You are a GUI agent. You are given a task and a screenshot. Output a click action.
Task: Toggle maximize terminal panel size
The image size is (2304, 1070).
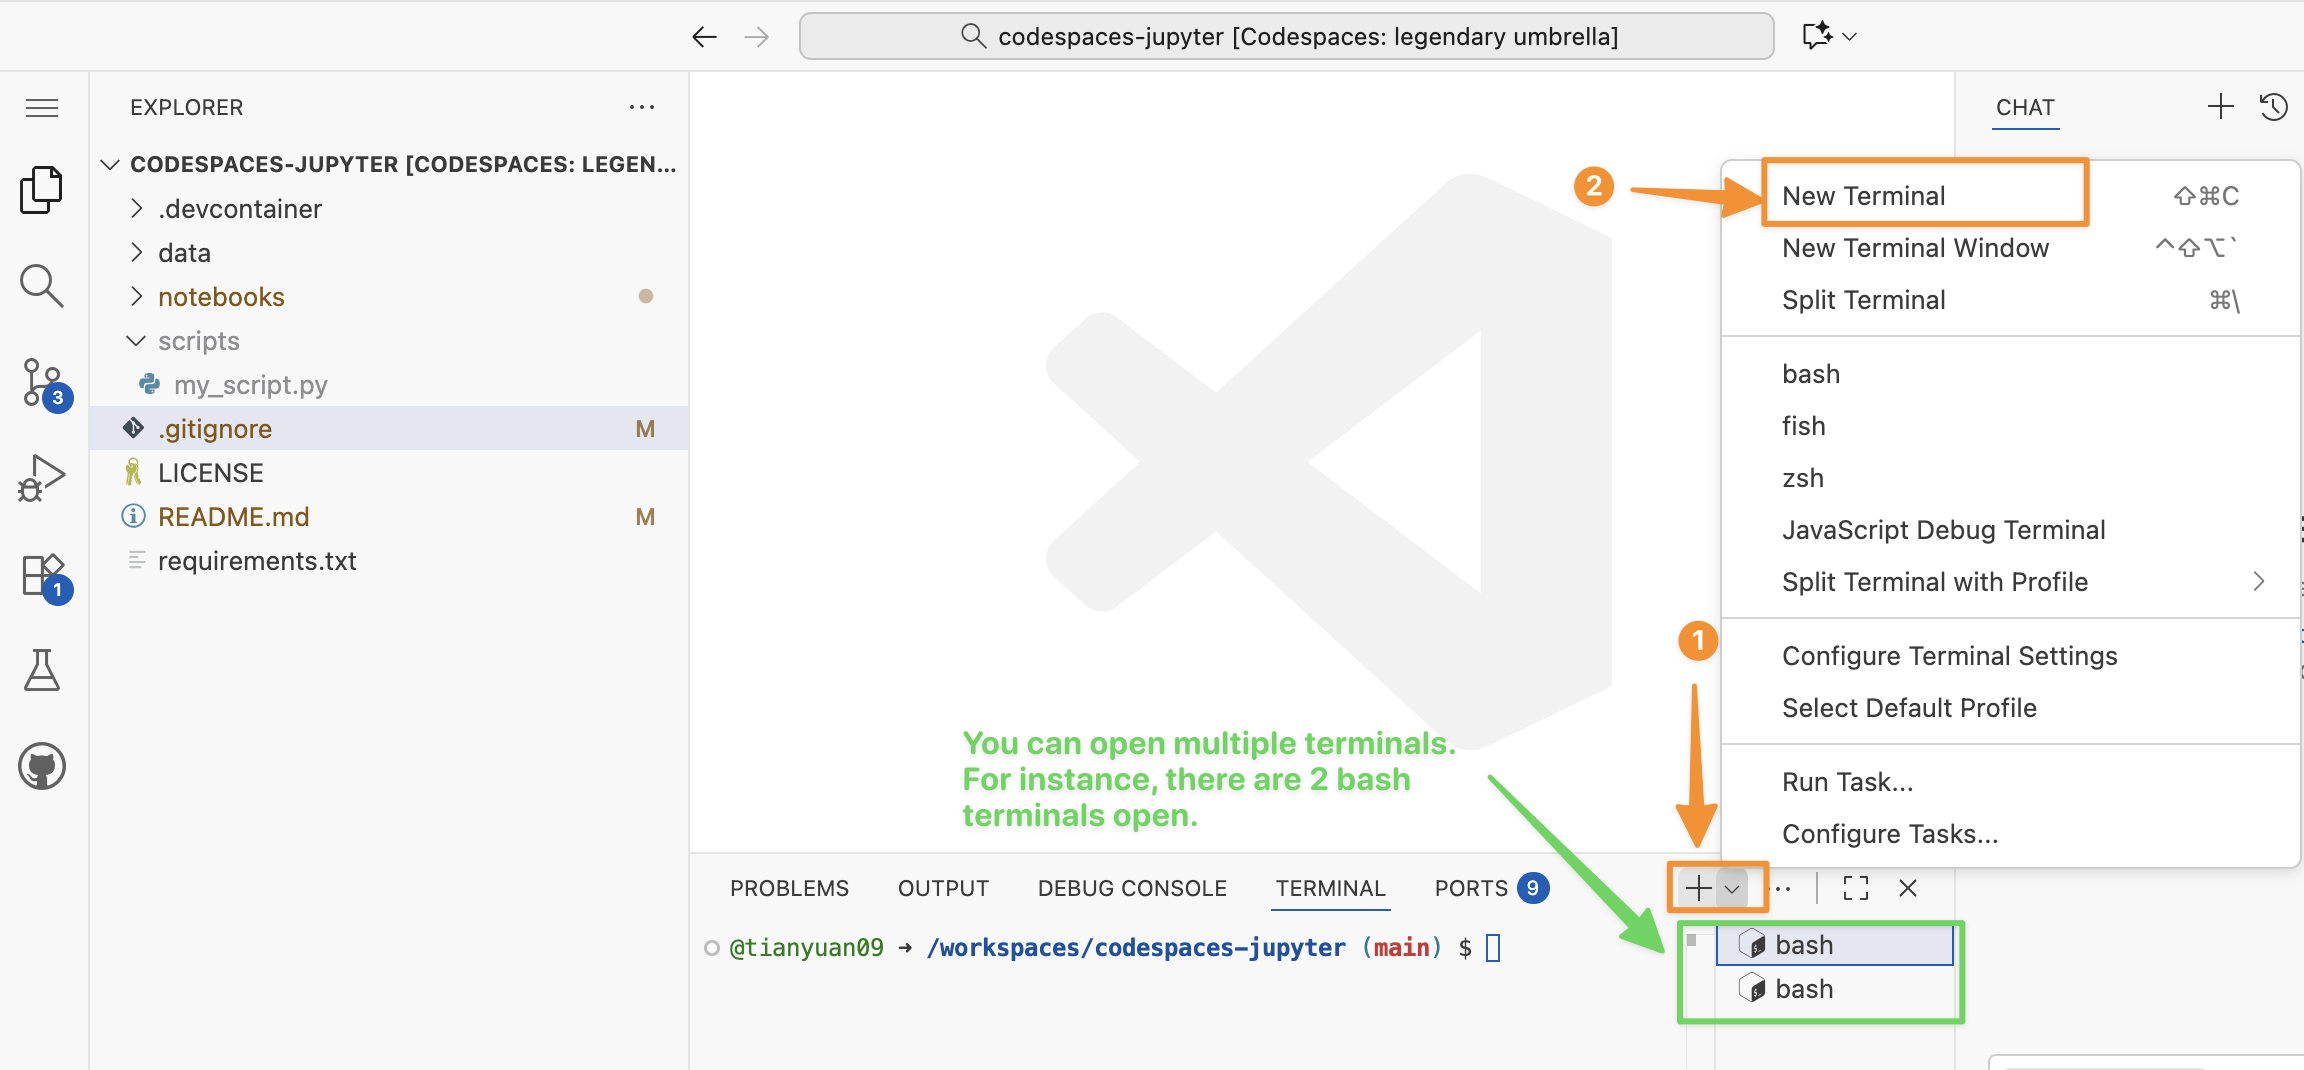(1855, 888)
